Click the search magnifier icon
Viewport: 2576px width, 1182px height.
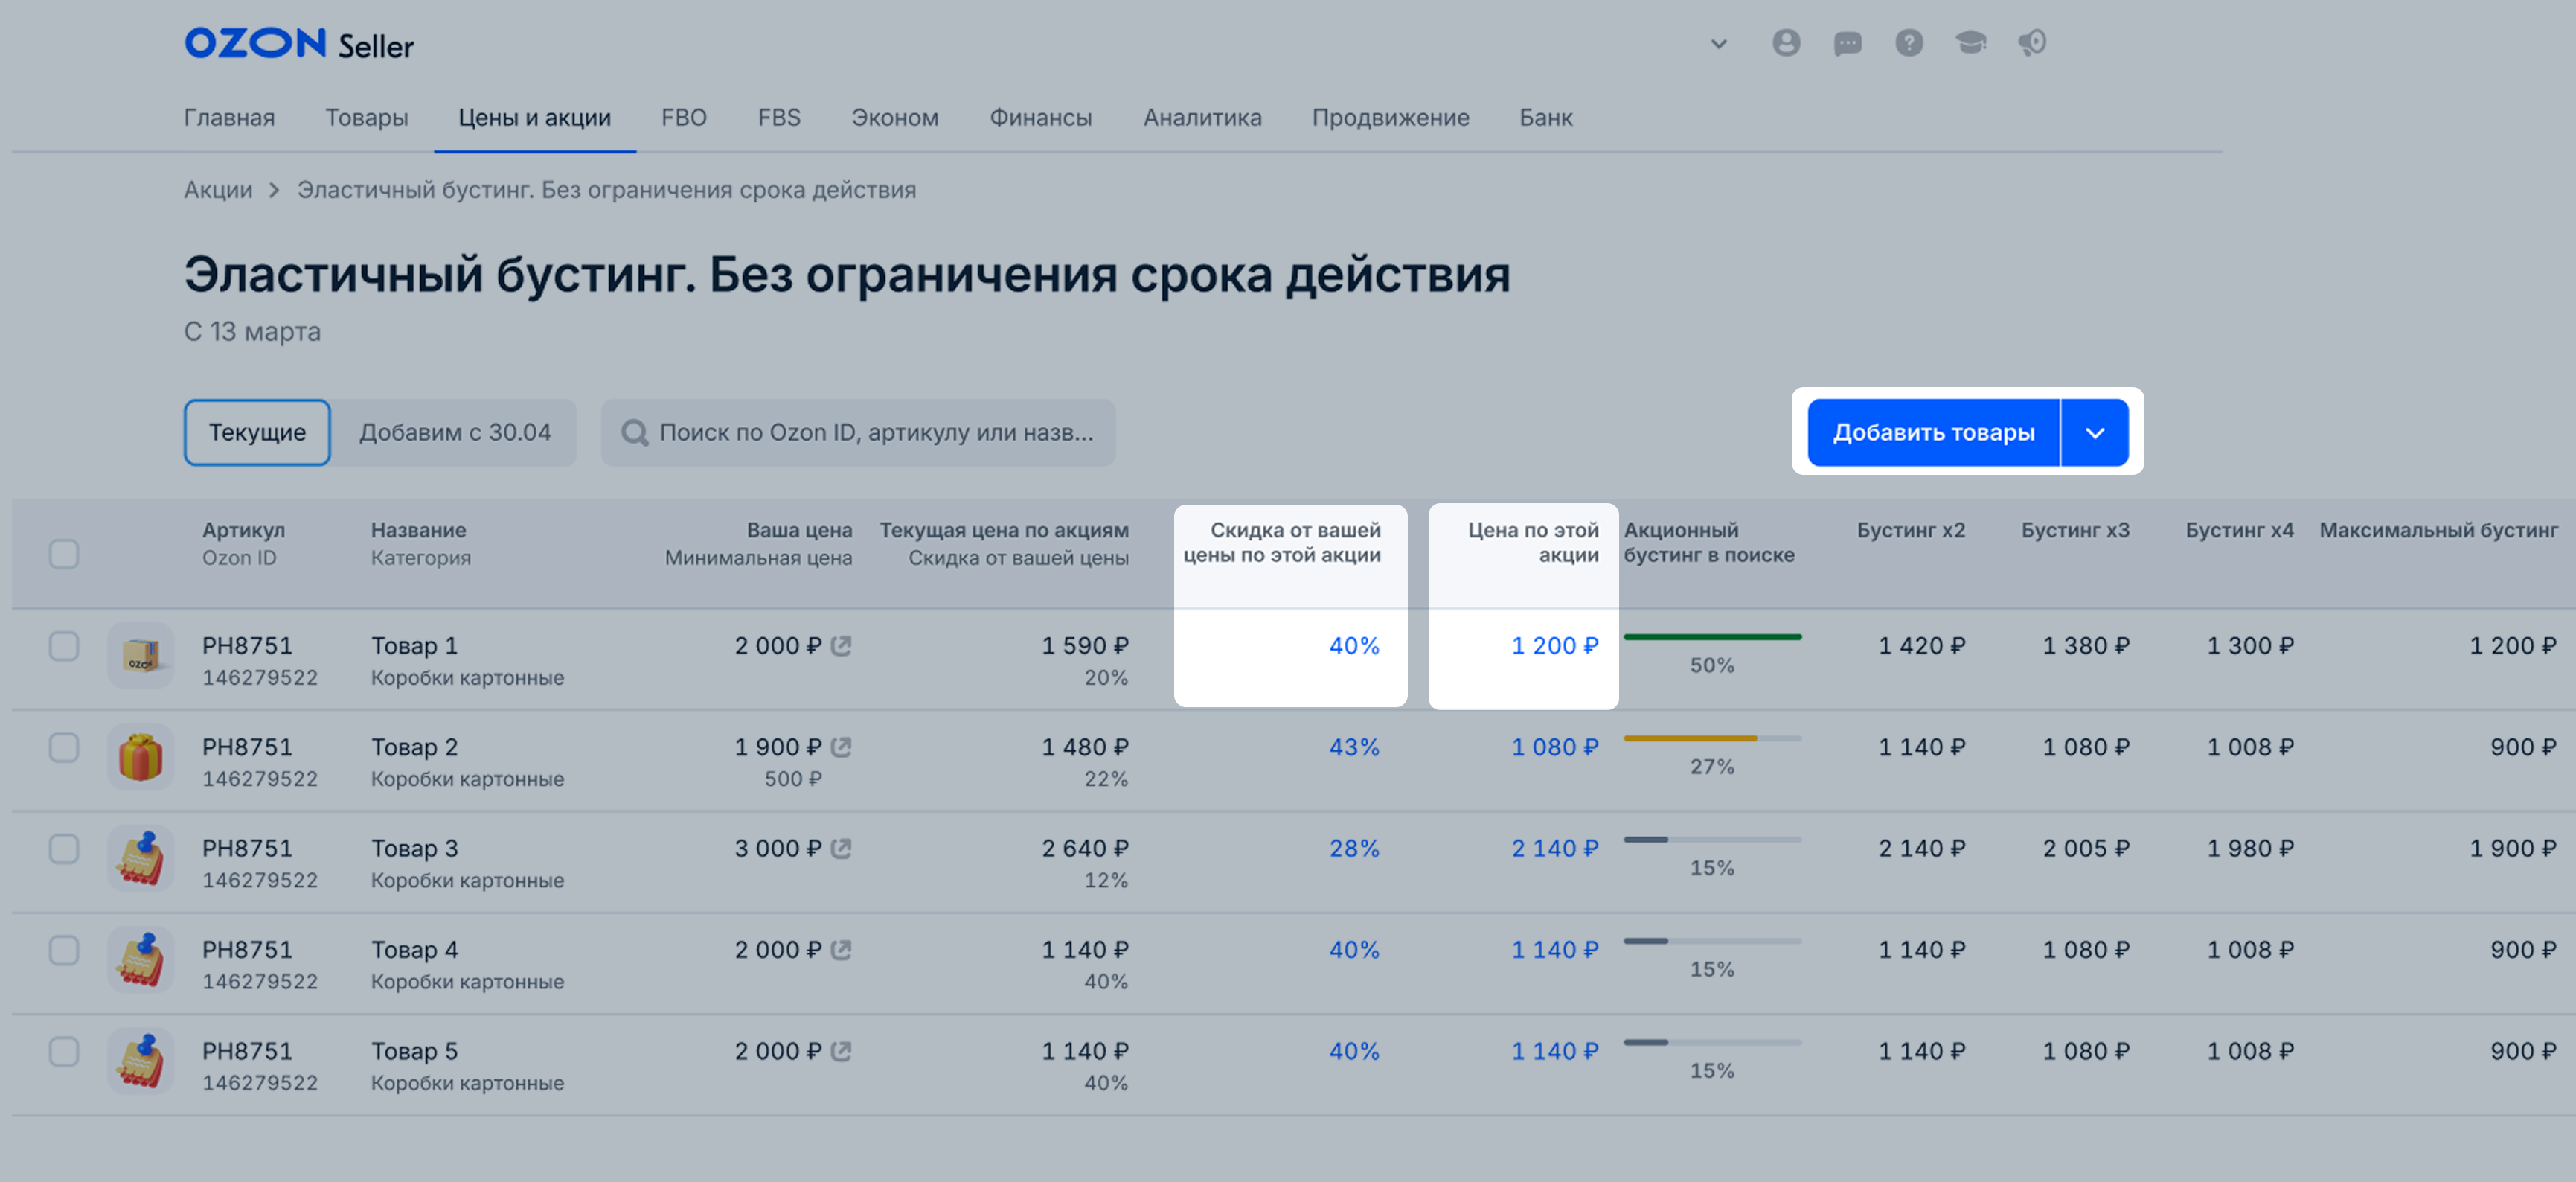[634, 433]
